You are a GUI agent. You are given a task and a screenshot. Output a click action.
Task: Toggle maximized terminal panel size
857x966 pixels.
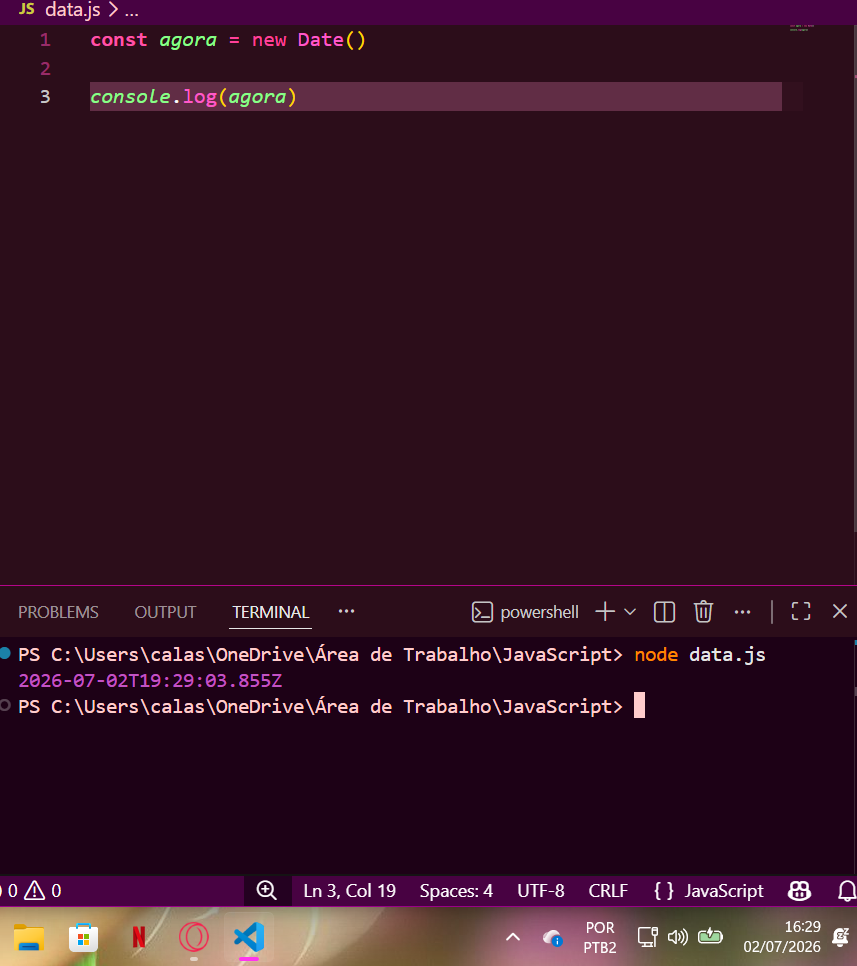(x=800, y=612)
